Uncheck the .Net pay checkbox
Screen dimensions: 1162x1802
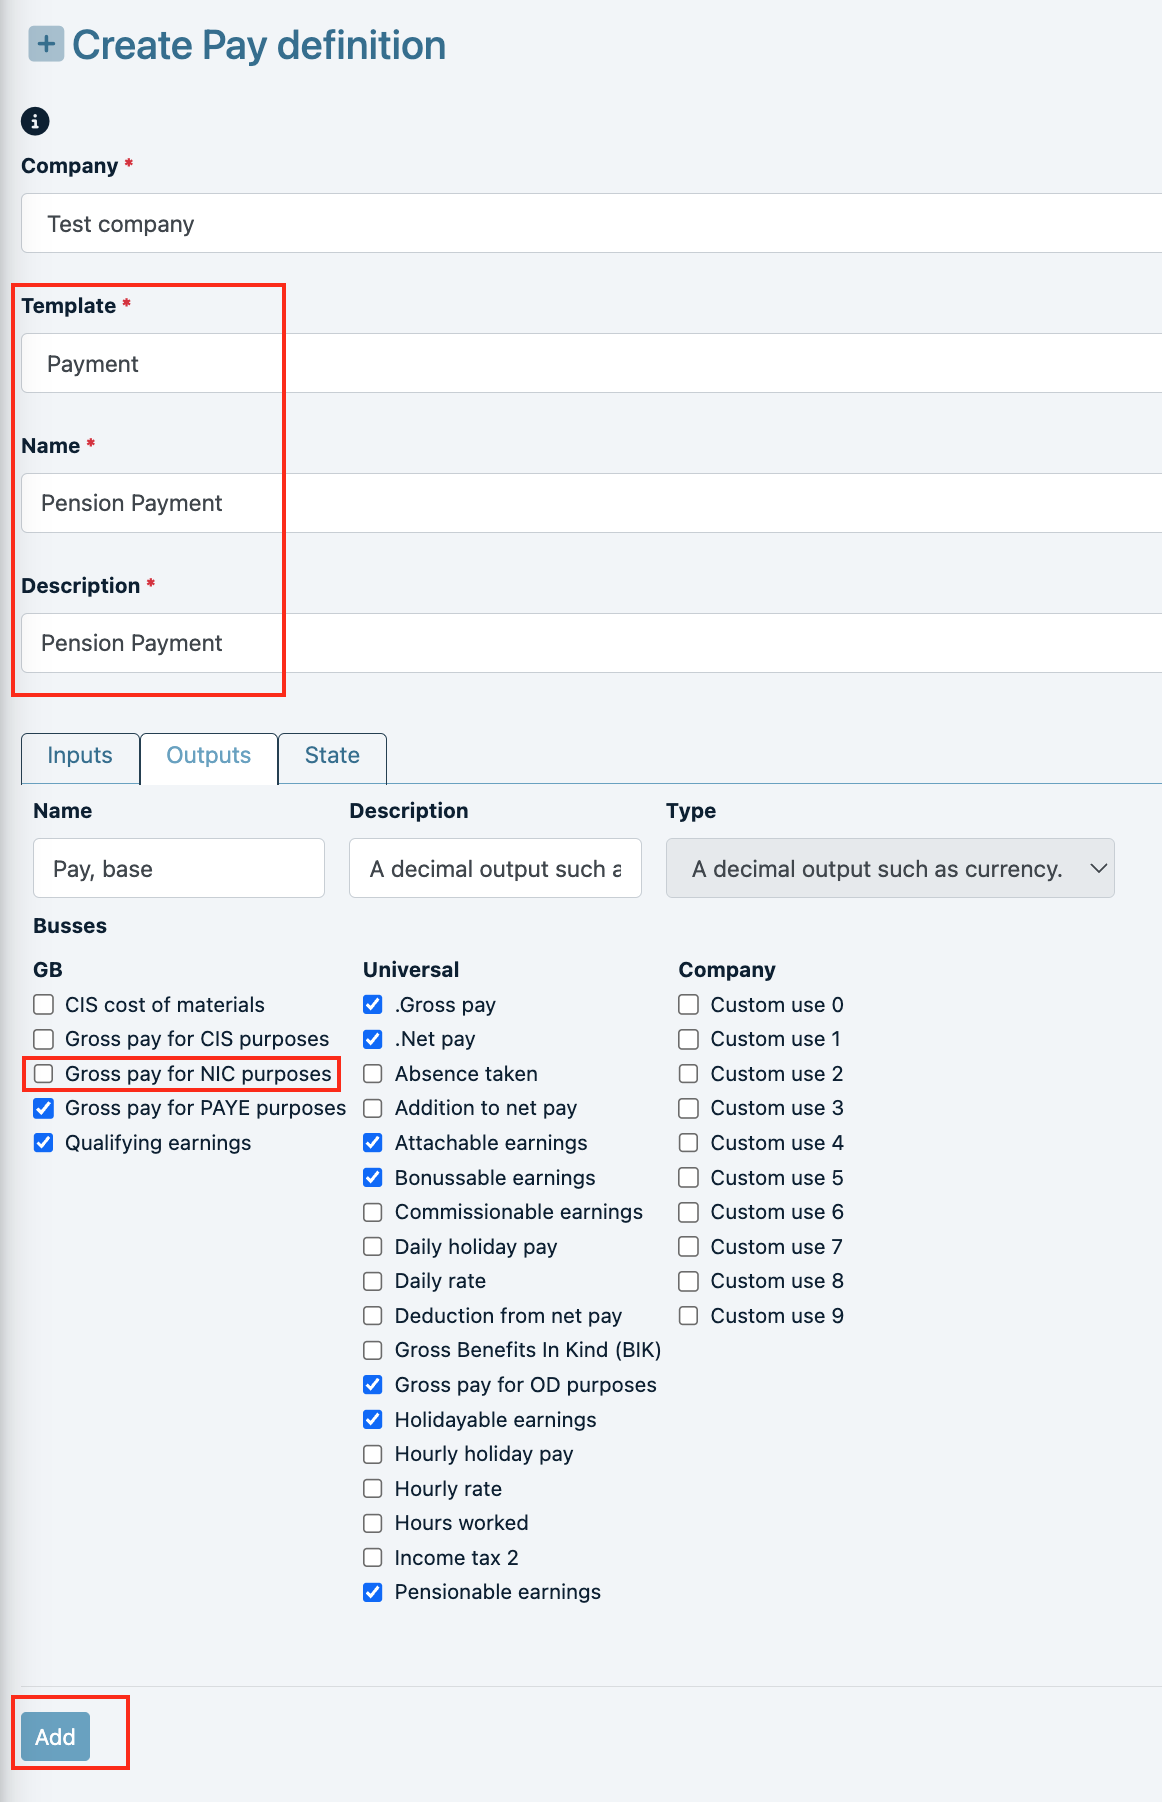373,1039
